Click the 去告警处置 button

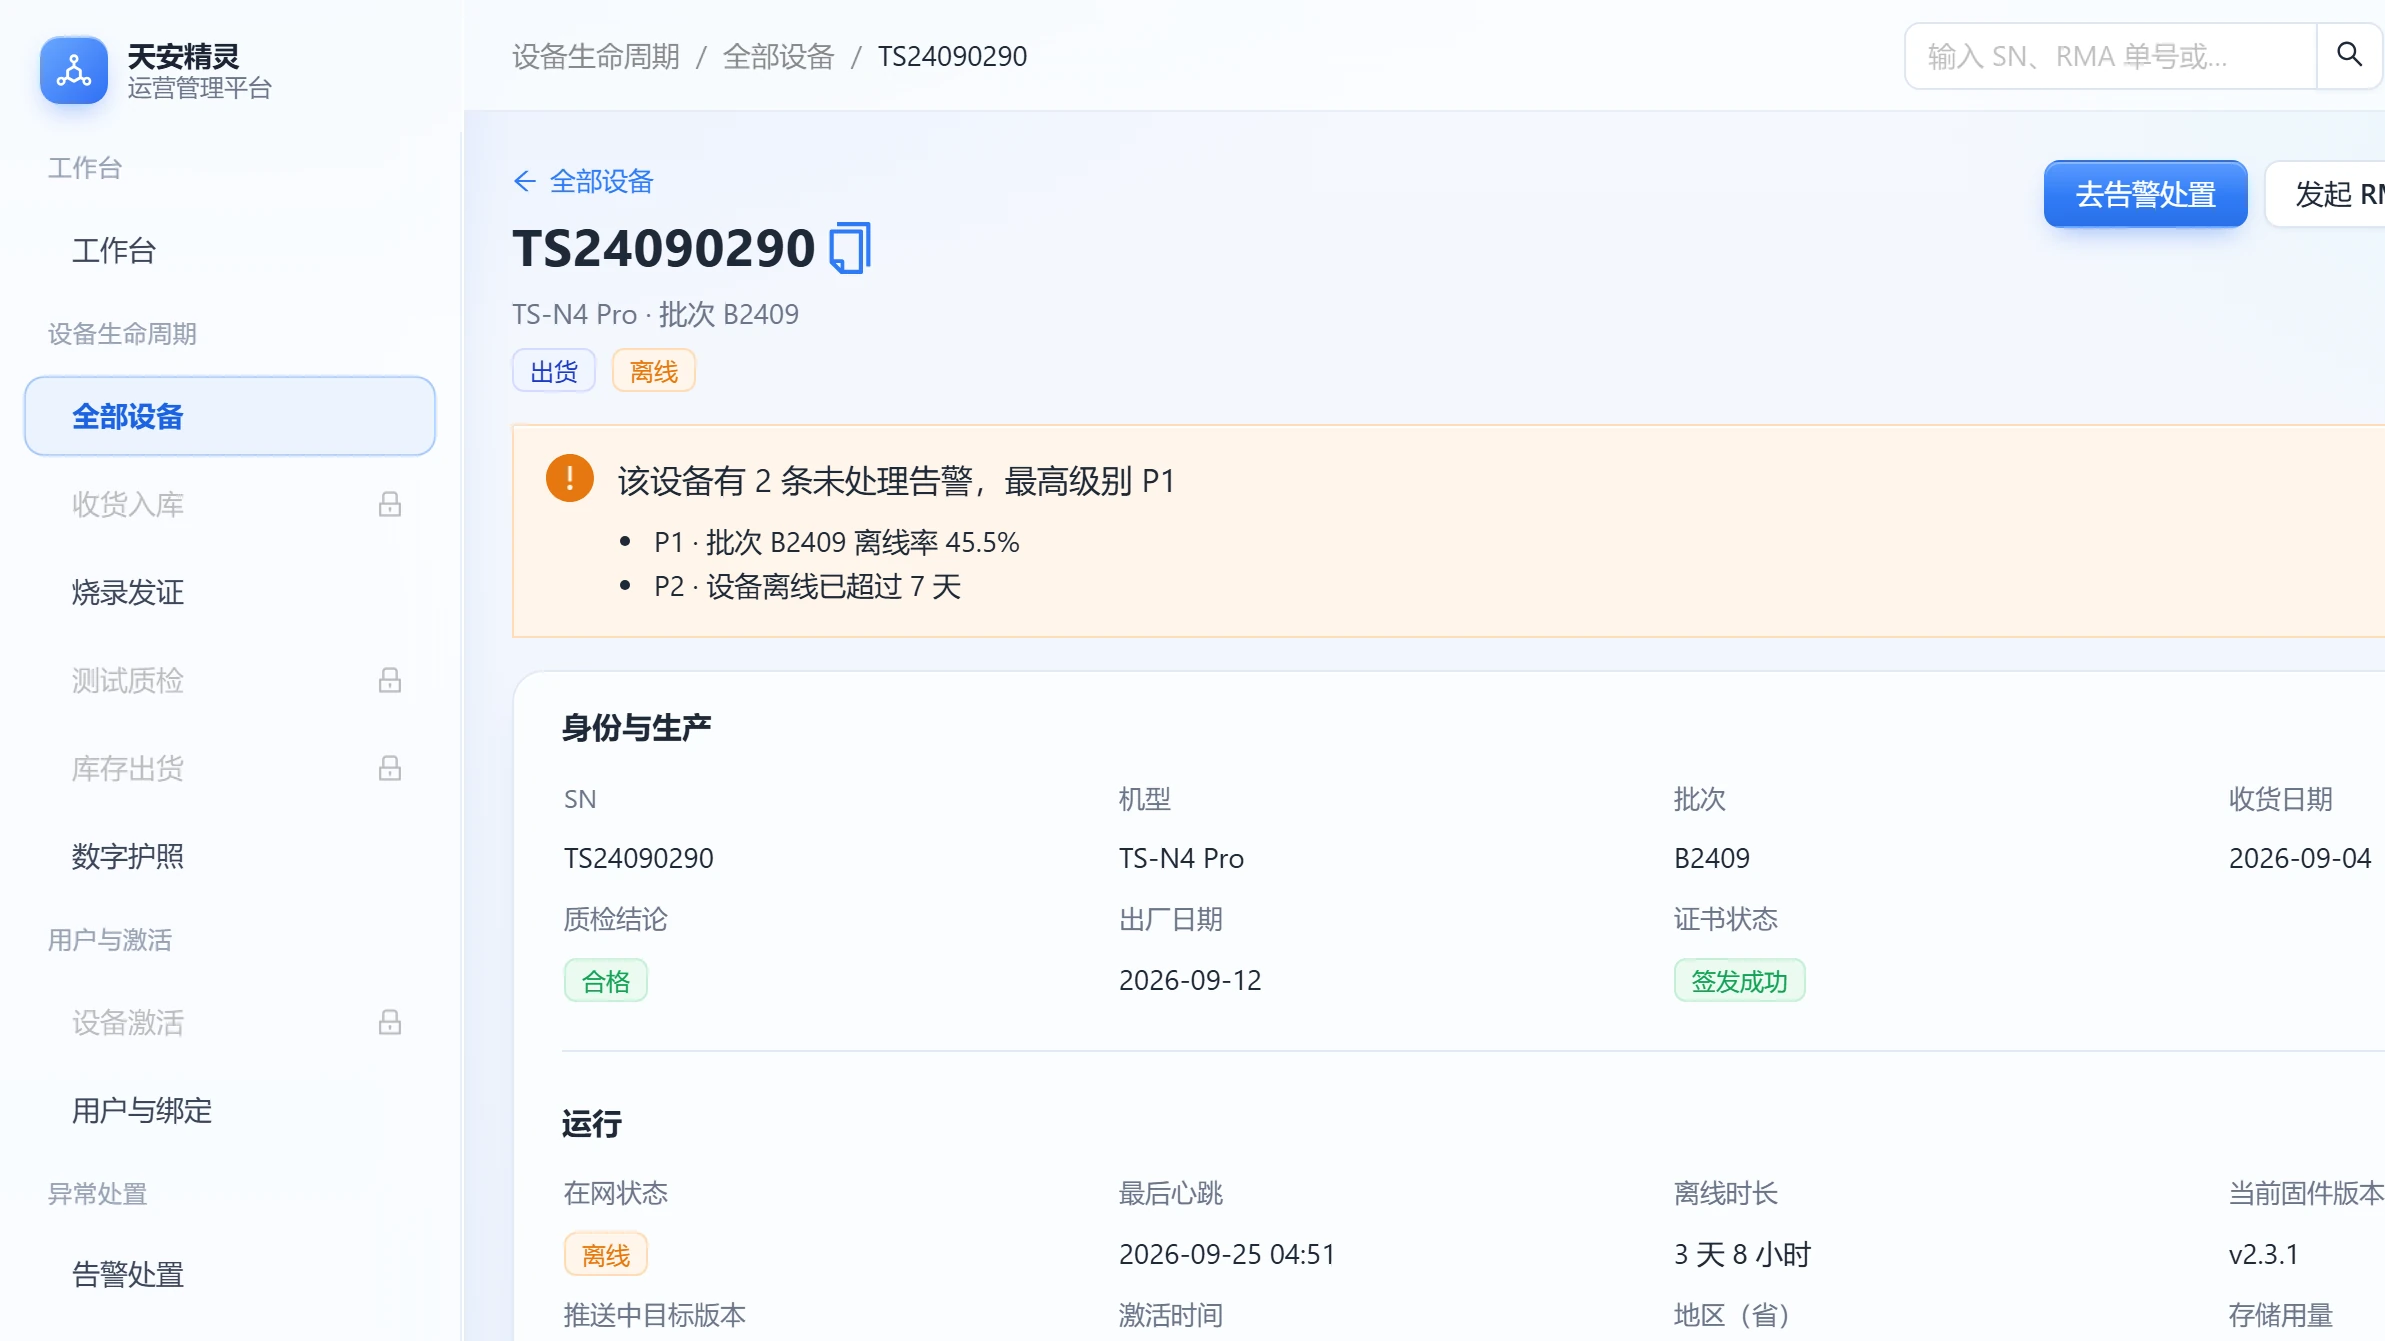pos(2146,194)
